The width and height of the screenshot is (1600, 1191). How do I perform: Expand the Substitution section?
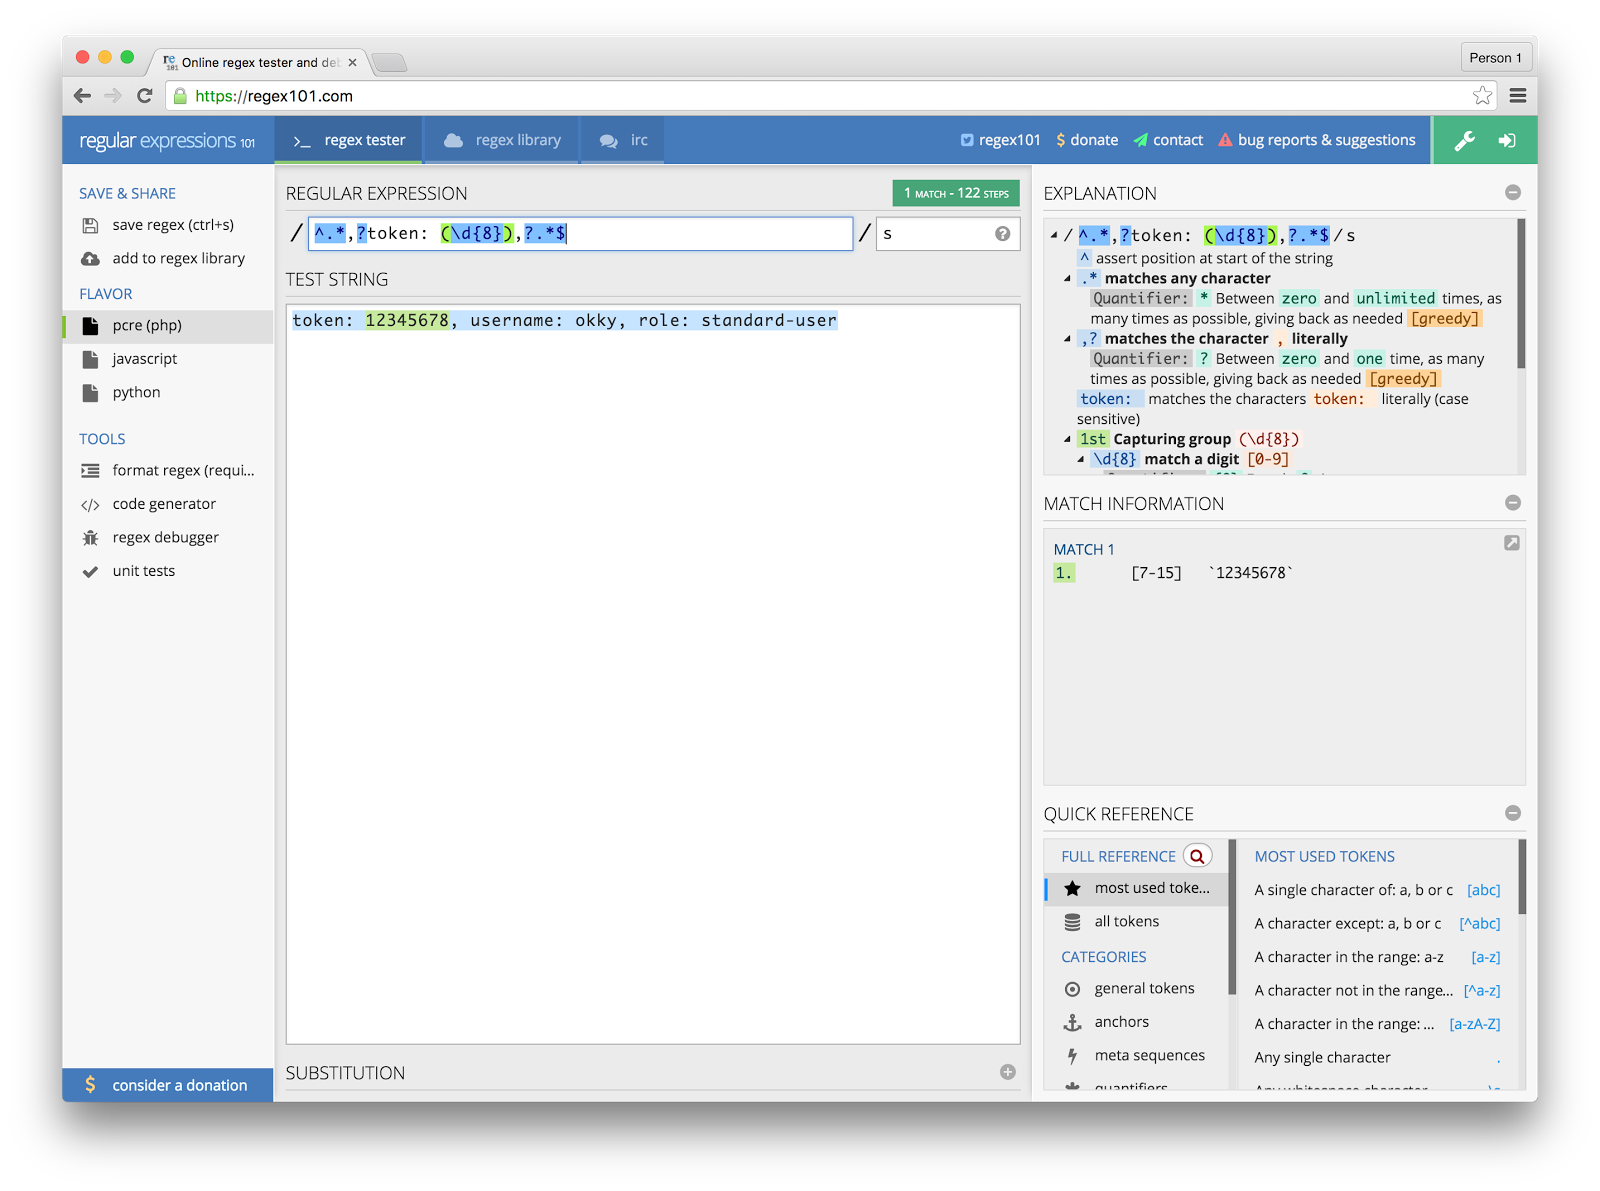1007,1072
